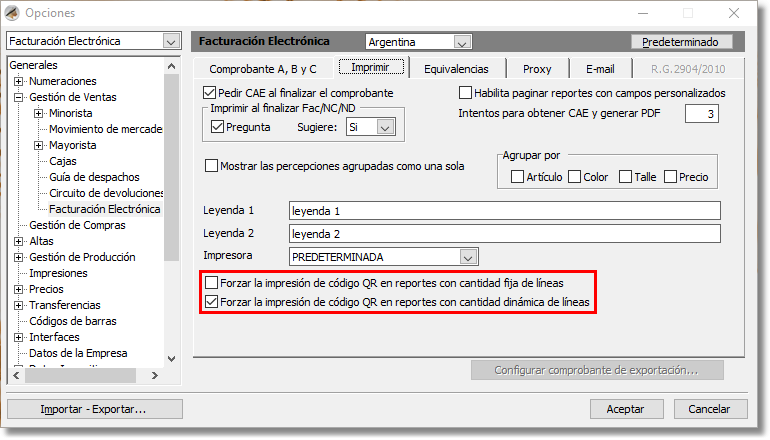
Task: Click tree scrollbar down arrow
Action: tap(171, 358)
